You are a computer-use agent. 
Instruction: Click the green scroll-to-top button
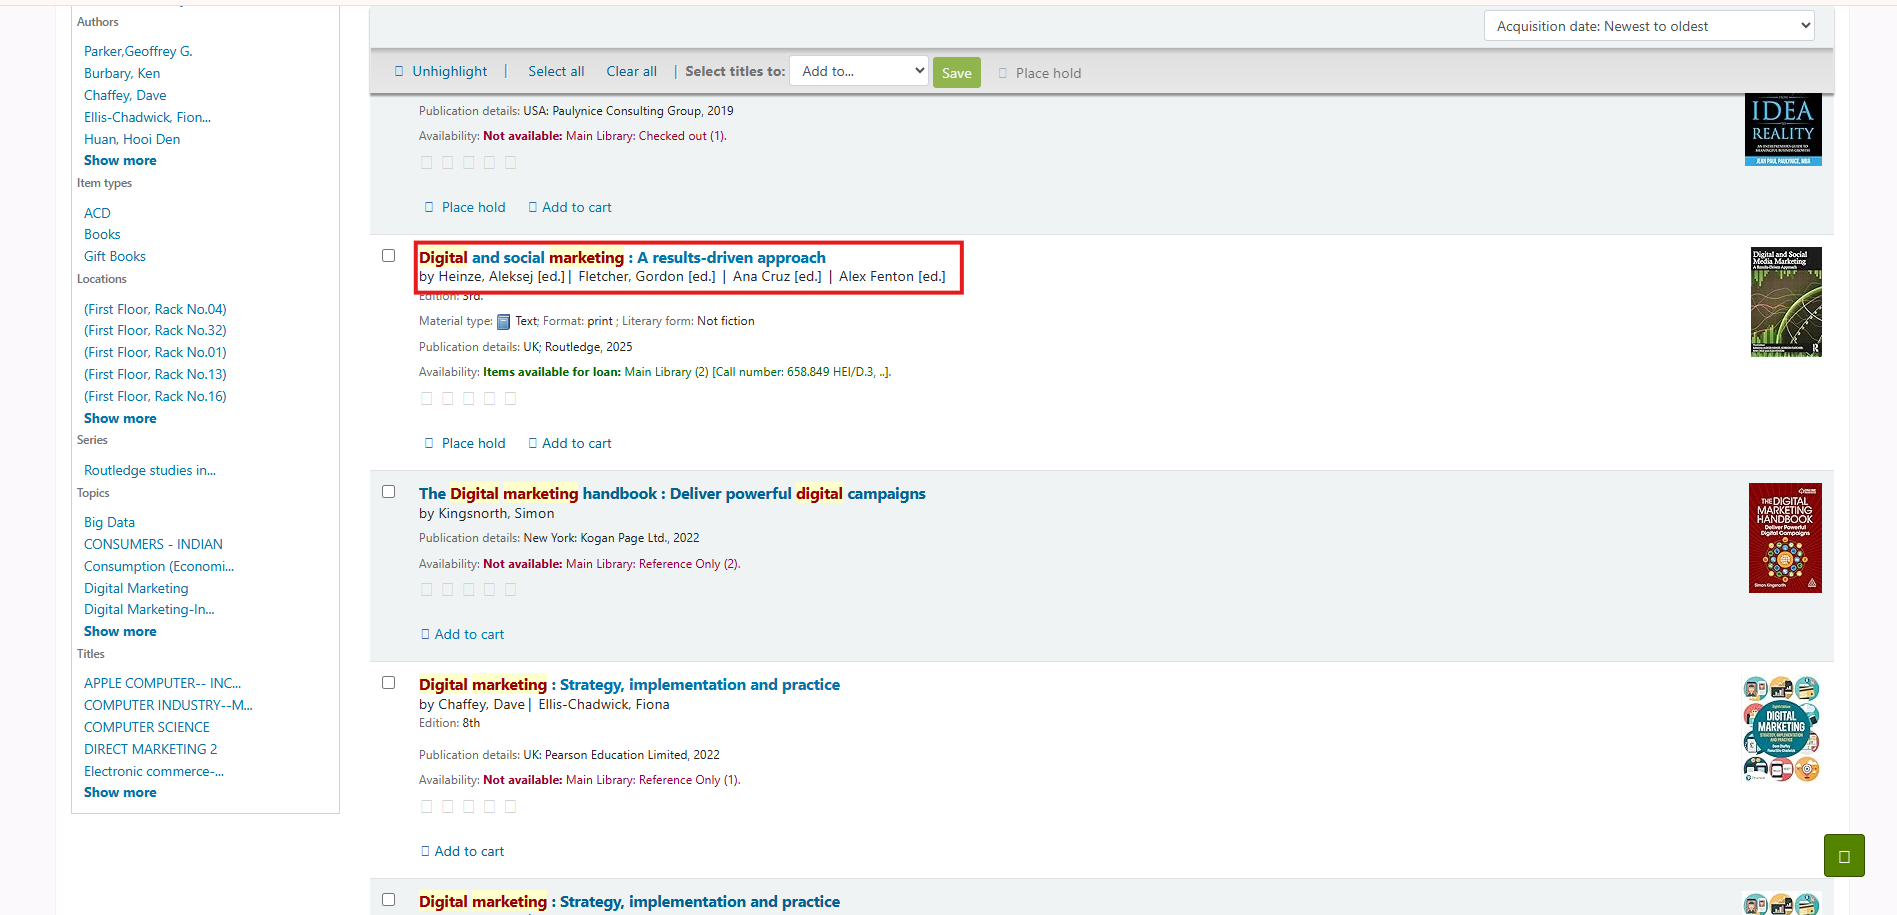[x=1843, y=856]
